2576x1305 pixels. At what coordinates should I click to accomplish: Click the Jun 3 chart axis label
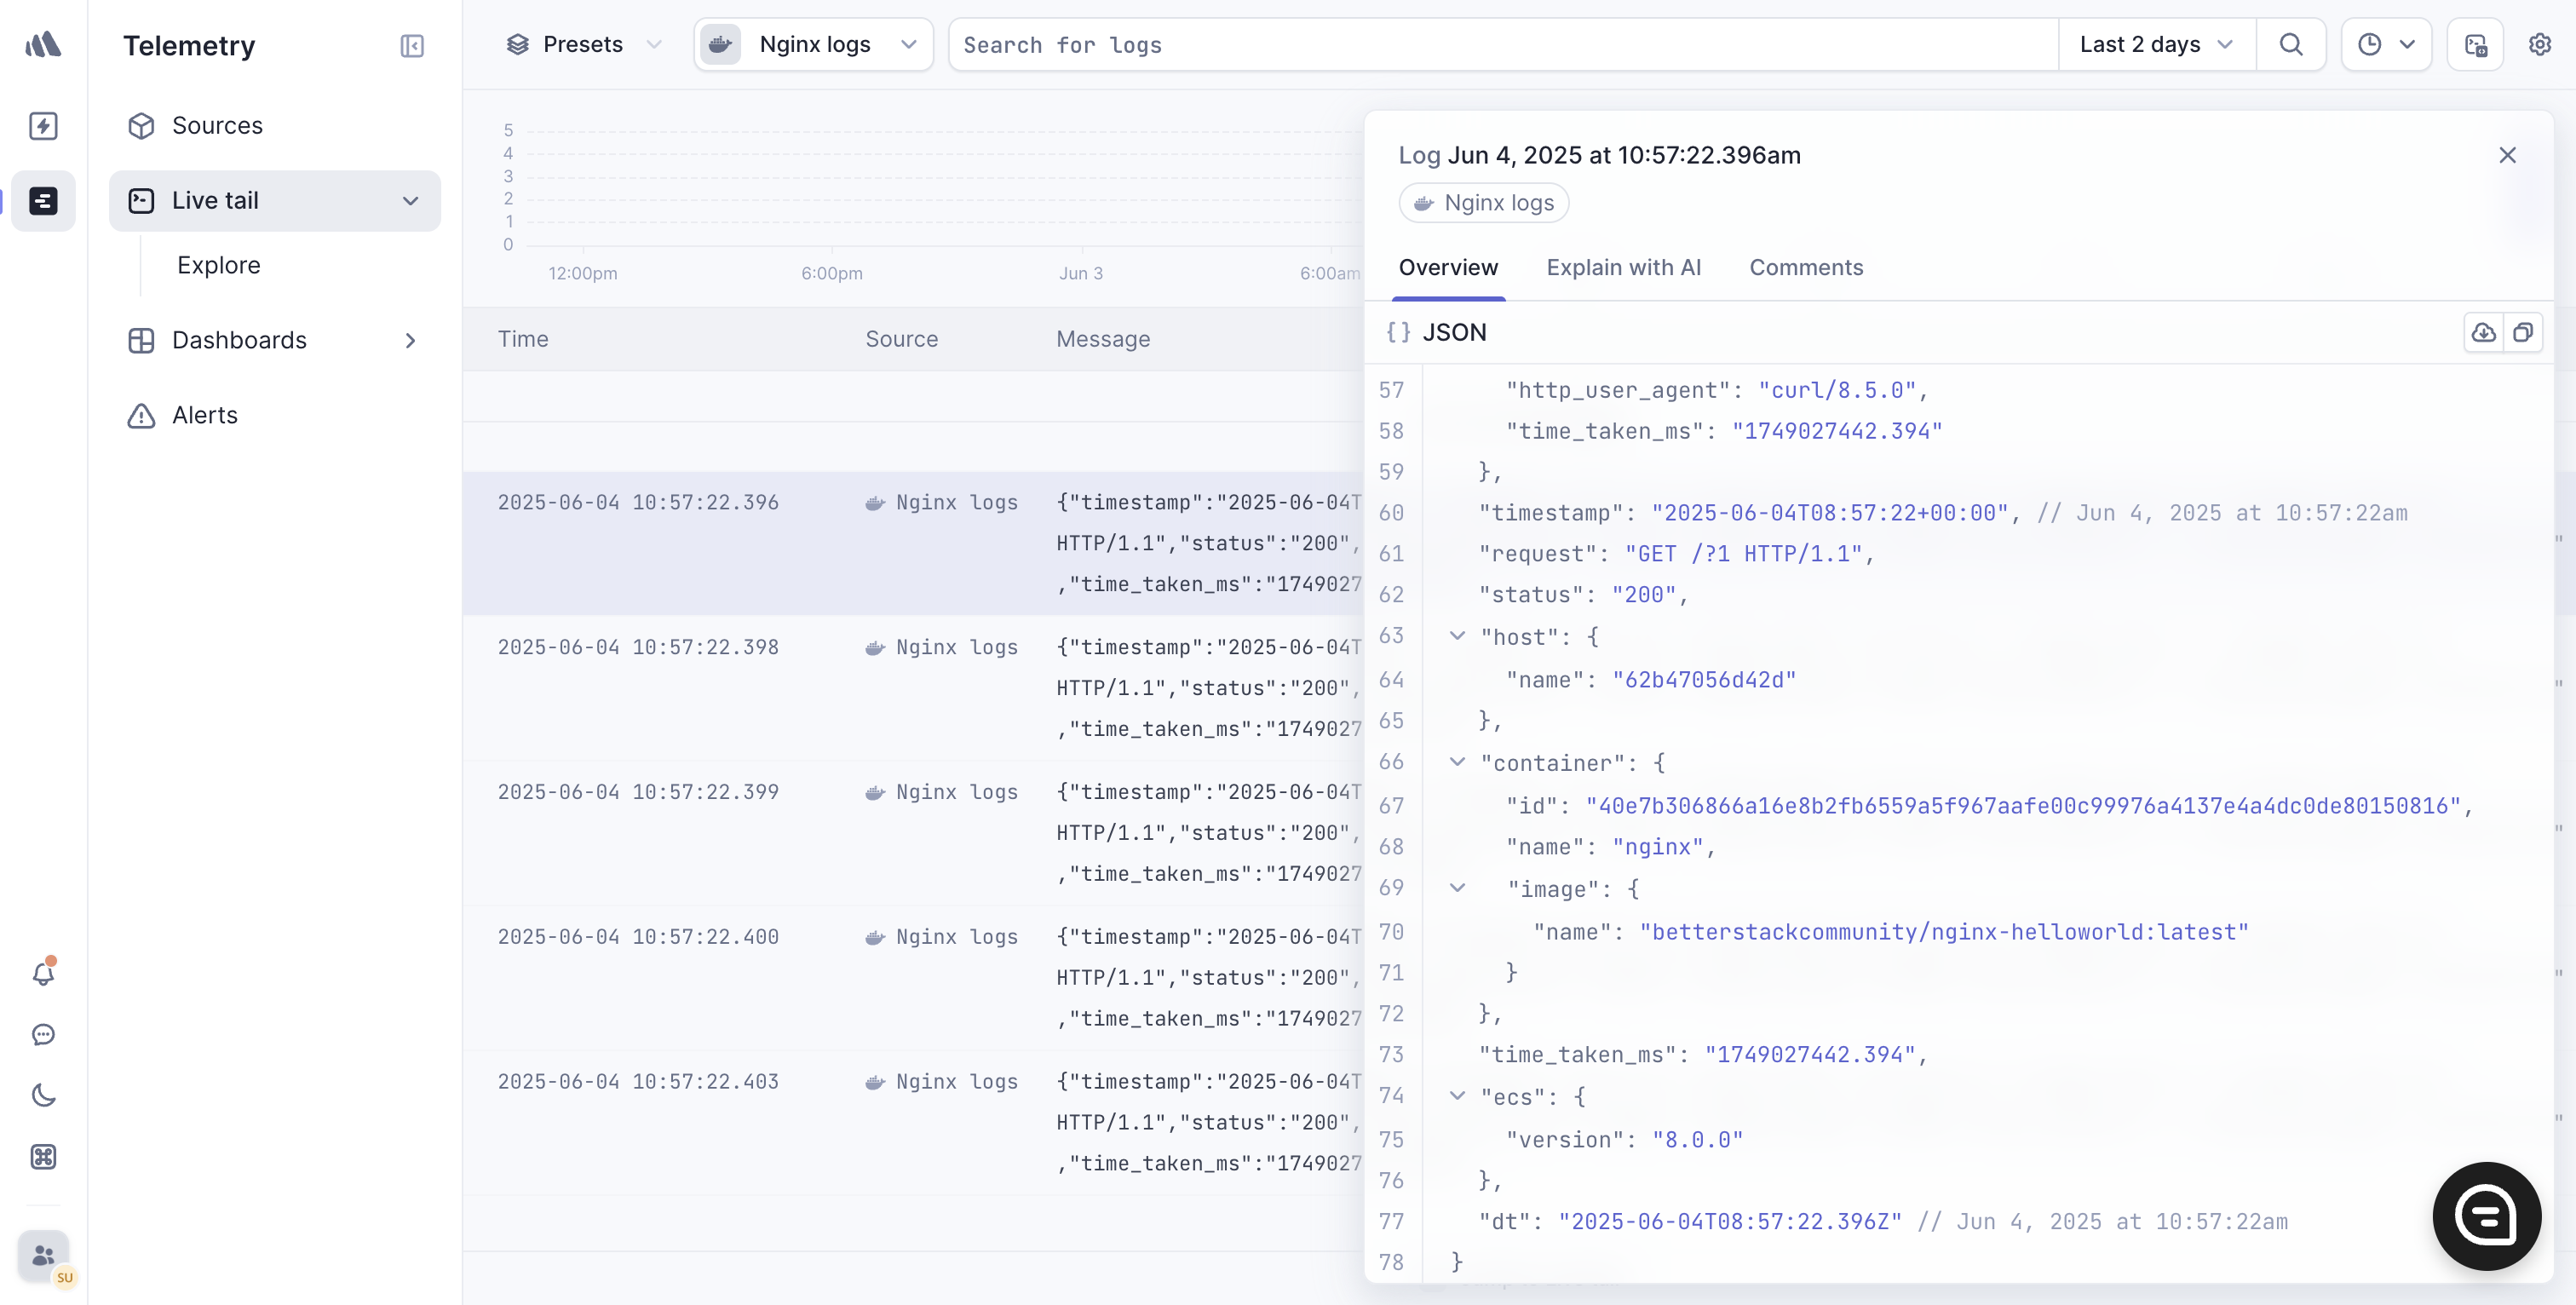point(1080,273)
